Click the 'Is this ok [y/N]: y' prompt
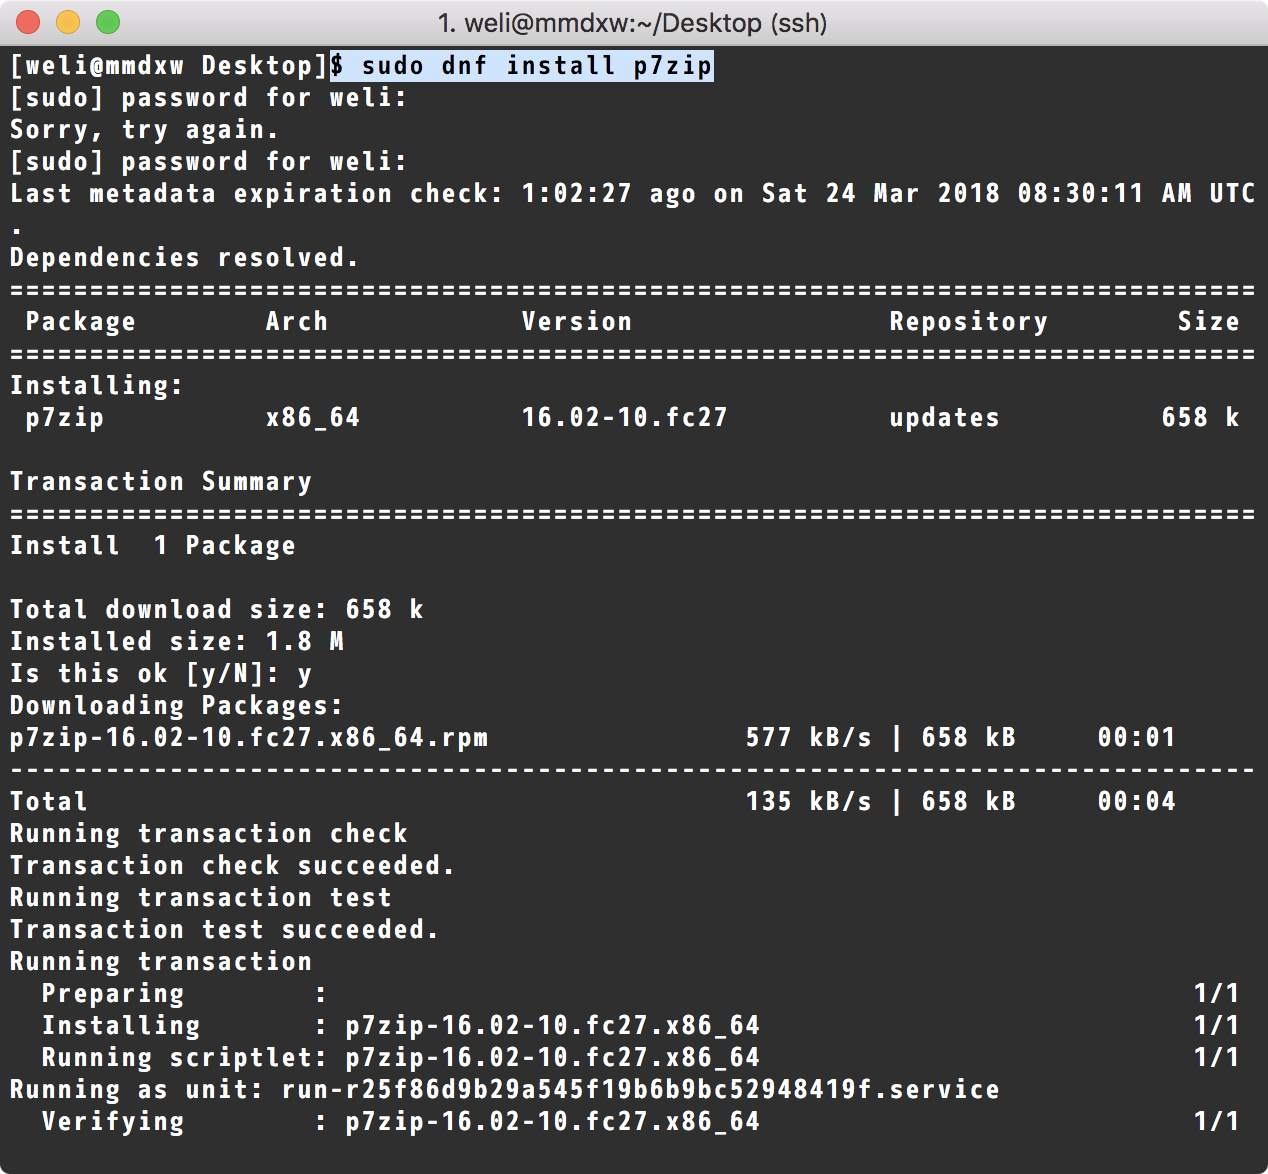The height and width of the screenshot is (1174, 1268). 161,674
